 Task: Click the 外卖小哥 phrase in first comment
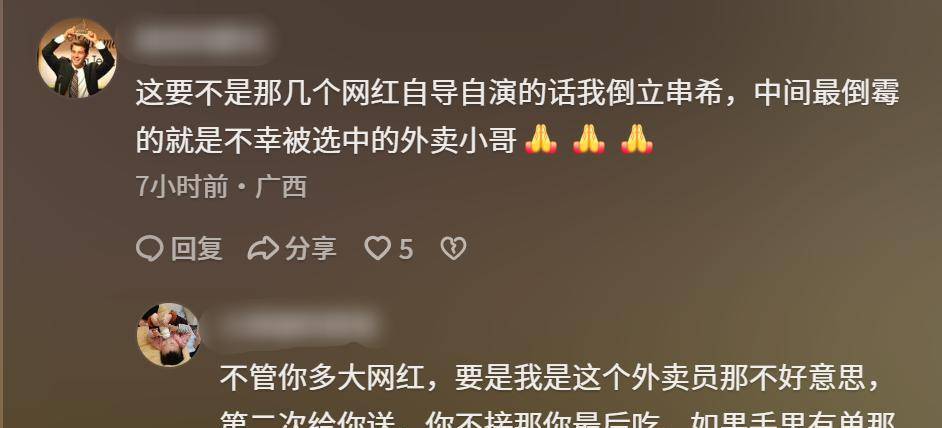click(x=459, y=141)
